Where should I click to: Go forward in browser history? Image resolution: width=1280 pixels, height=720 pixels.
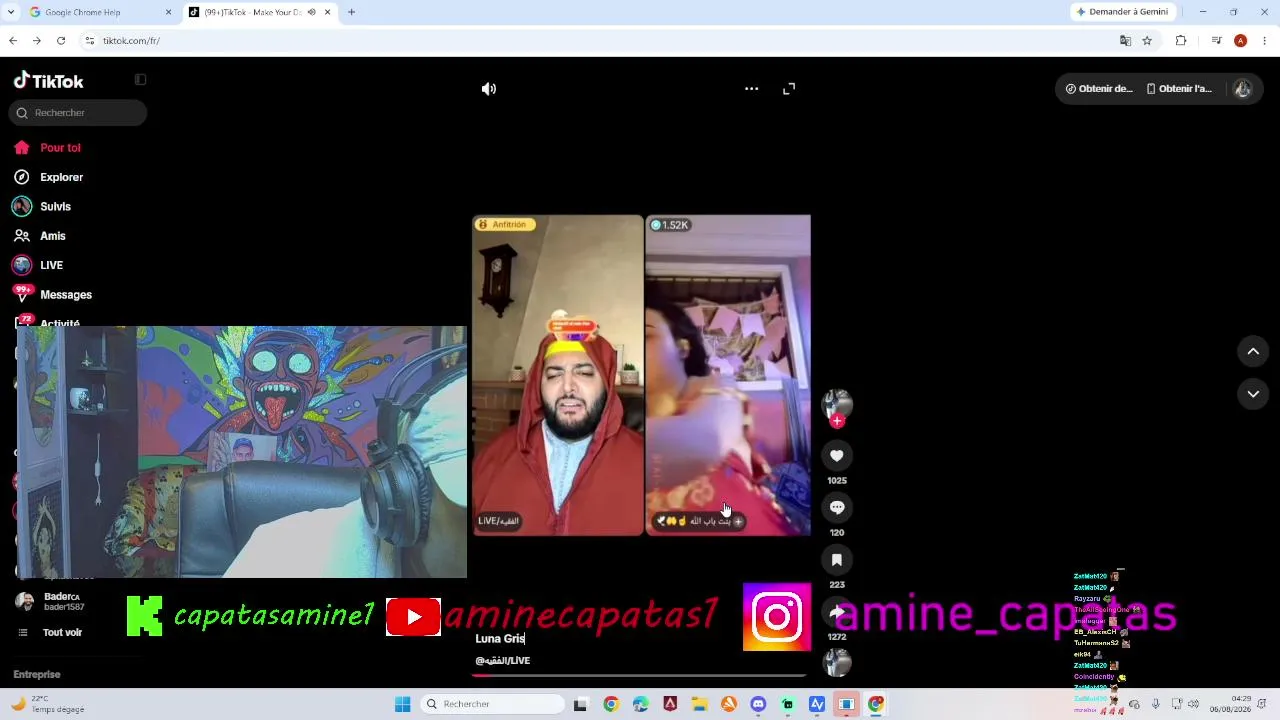pos(37,41)
